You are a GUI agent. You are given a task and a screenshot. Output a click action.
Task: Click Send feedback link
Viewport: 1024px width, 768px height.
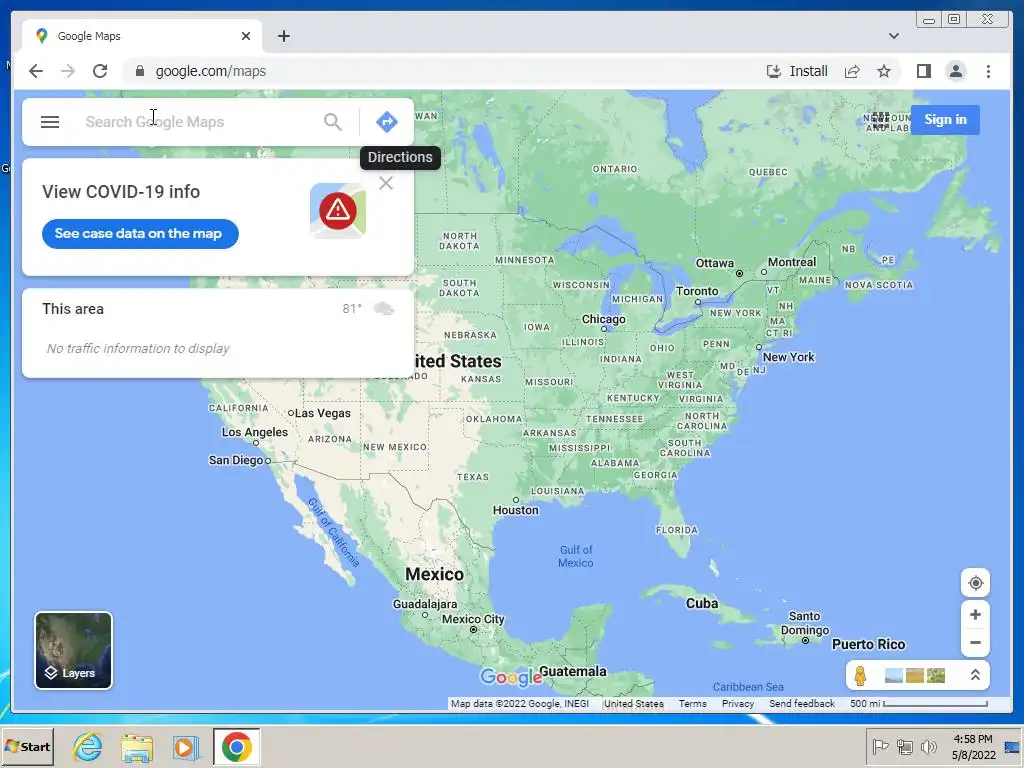point(801,703)
